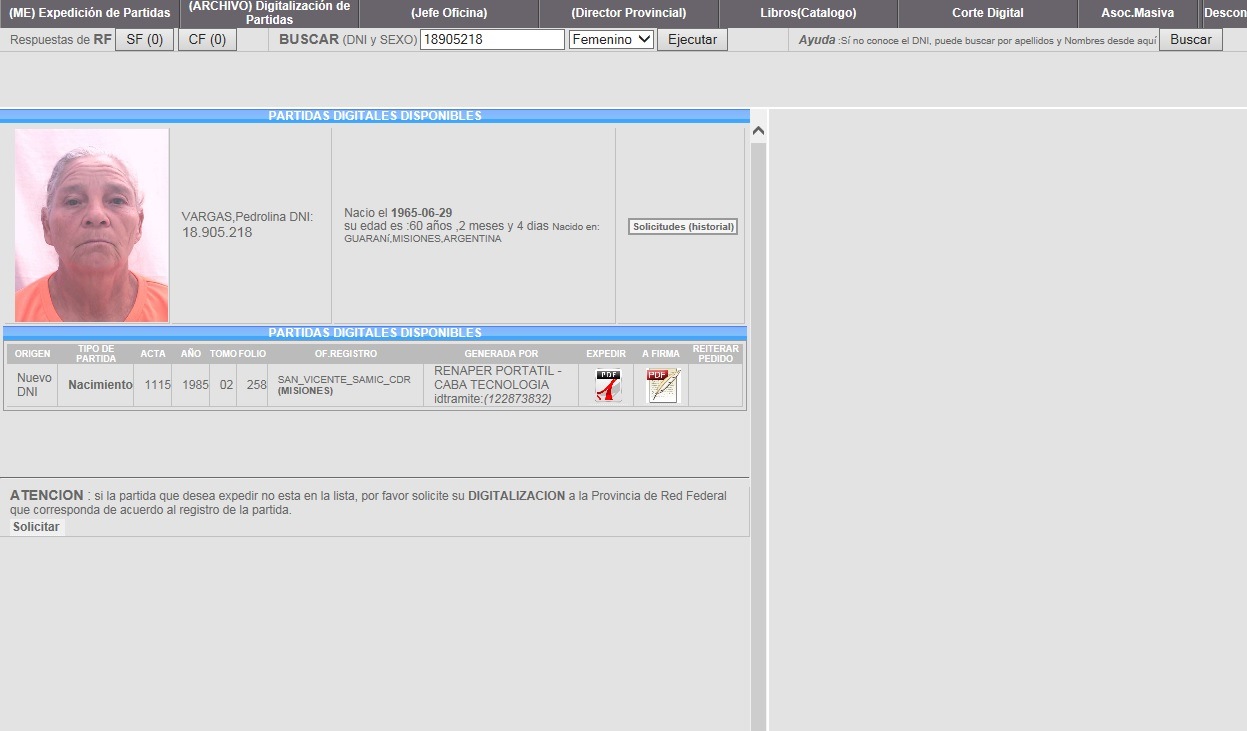Viewport: 1247px width, 731px height.
Task: Open the A Firma PDF signing icon
Action: tap(663, 386)
